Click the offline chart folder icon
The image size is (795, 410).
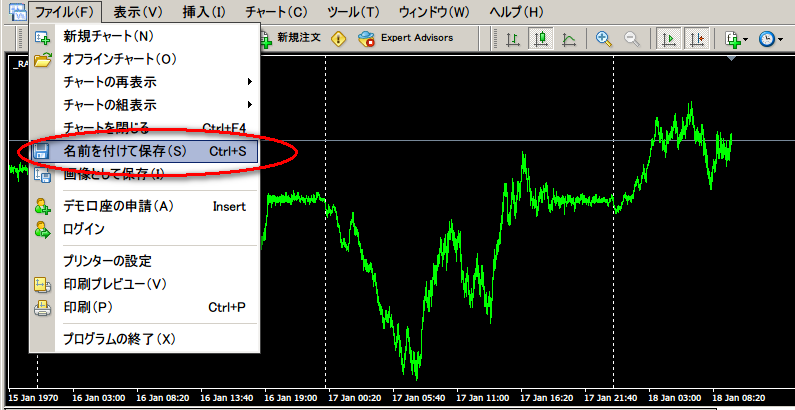coord(43,60)
